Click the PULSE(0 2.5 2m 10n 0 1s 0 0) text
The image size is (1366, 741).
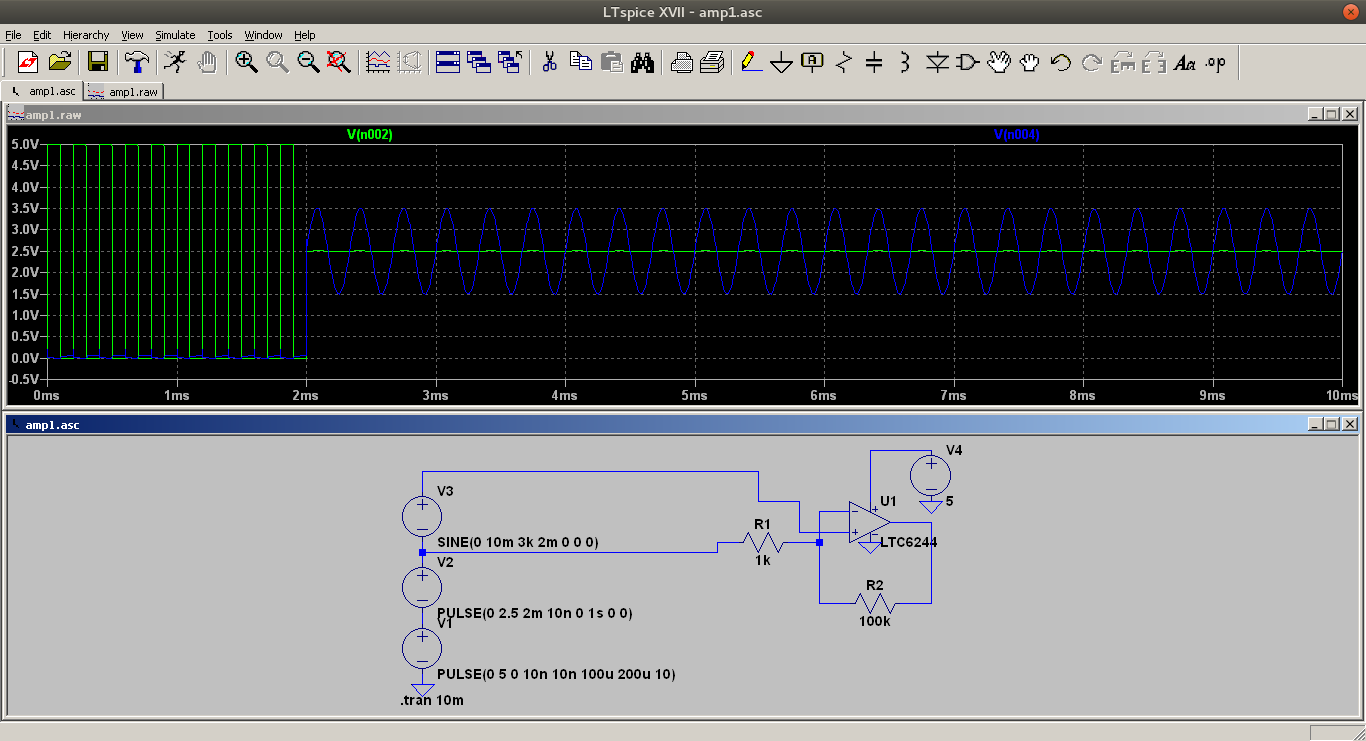pyautogui.click(x=535, y=613)
